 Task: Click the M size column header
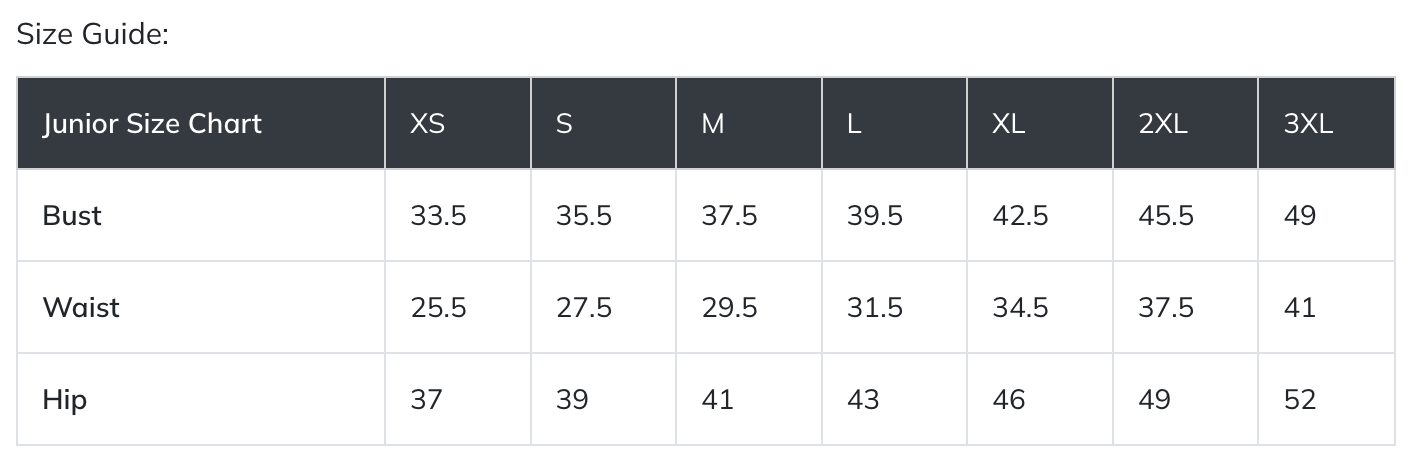pyautogui.click(x=713, y=124)
